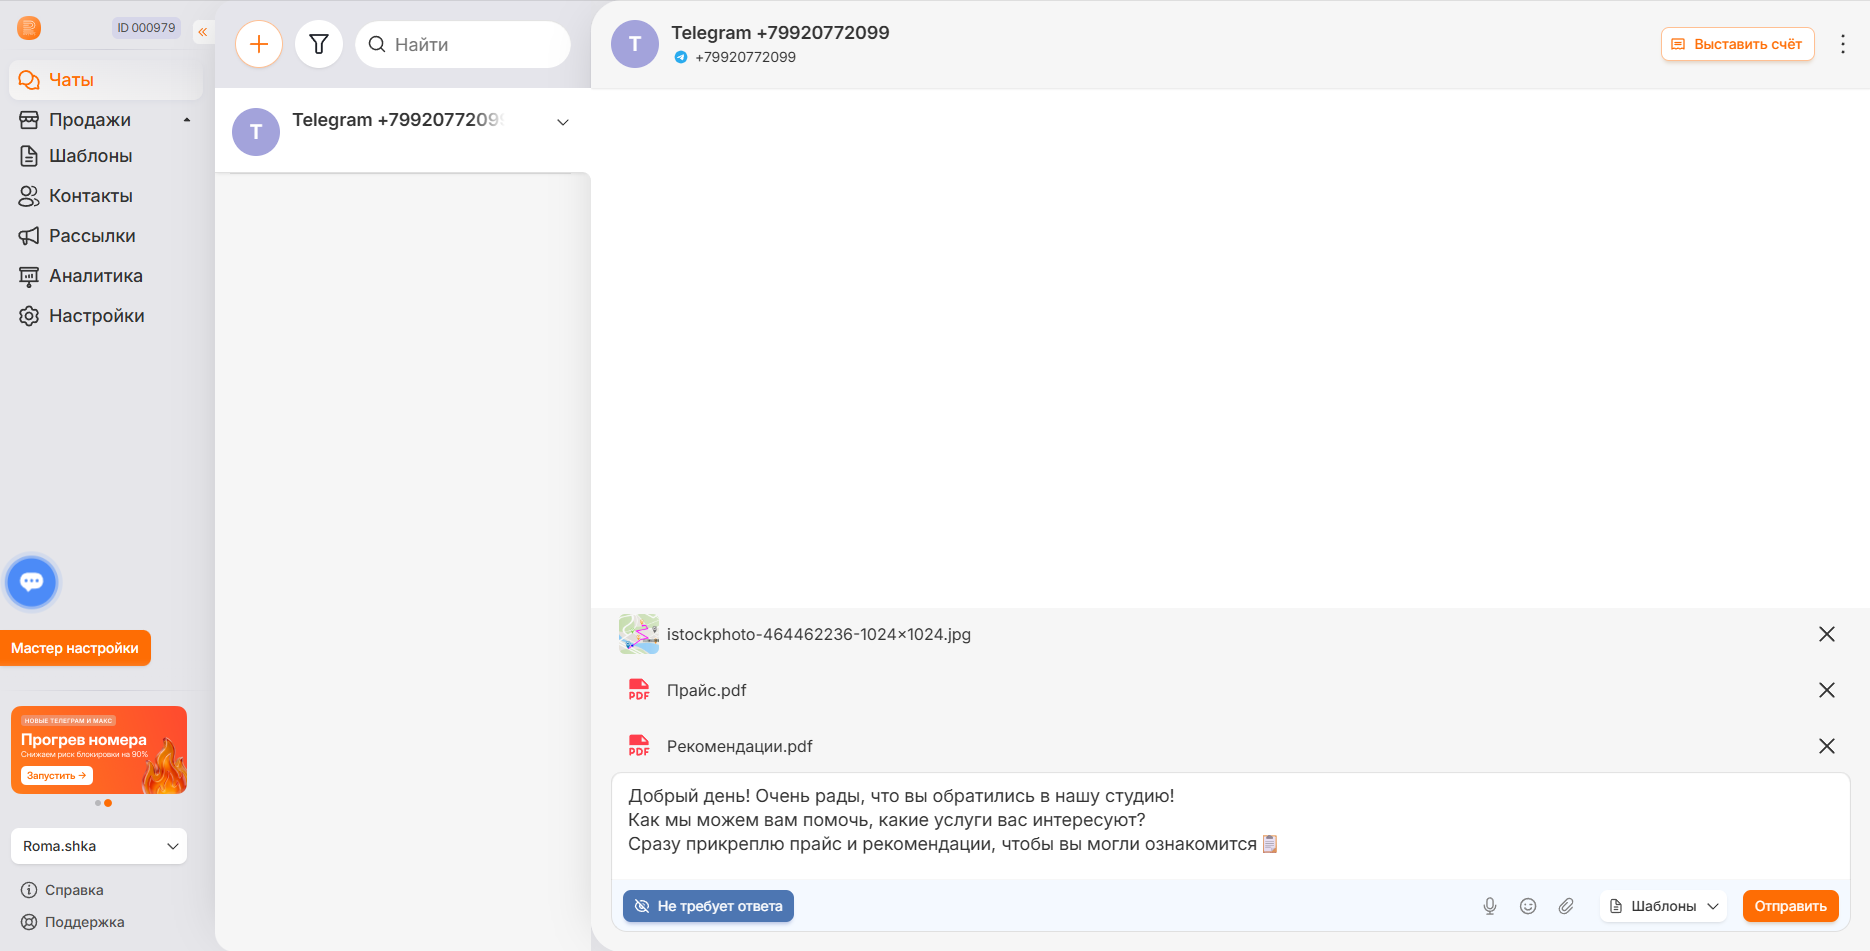The width and height of the screenshot is (1870, 951).
Task: Go to Шаблоны in sidebar
Action: coord(90,156)
